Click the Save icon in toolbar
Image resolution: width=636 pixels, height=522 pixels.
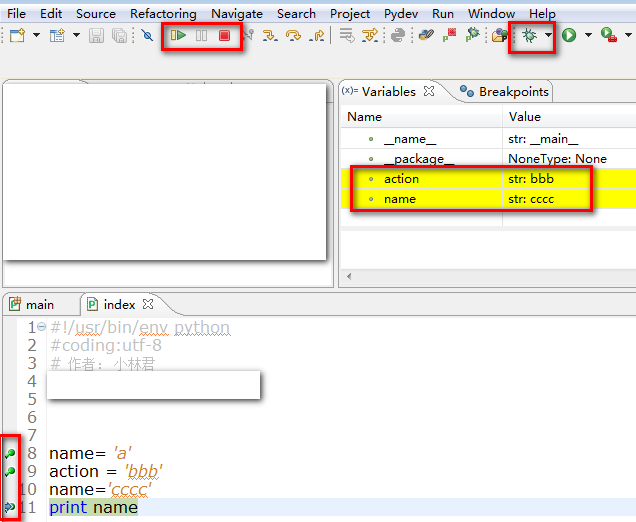[97, 35]
